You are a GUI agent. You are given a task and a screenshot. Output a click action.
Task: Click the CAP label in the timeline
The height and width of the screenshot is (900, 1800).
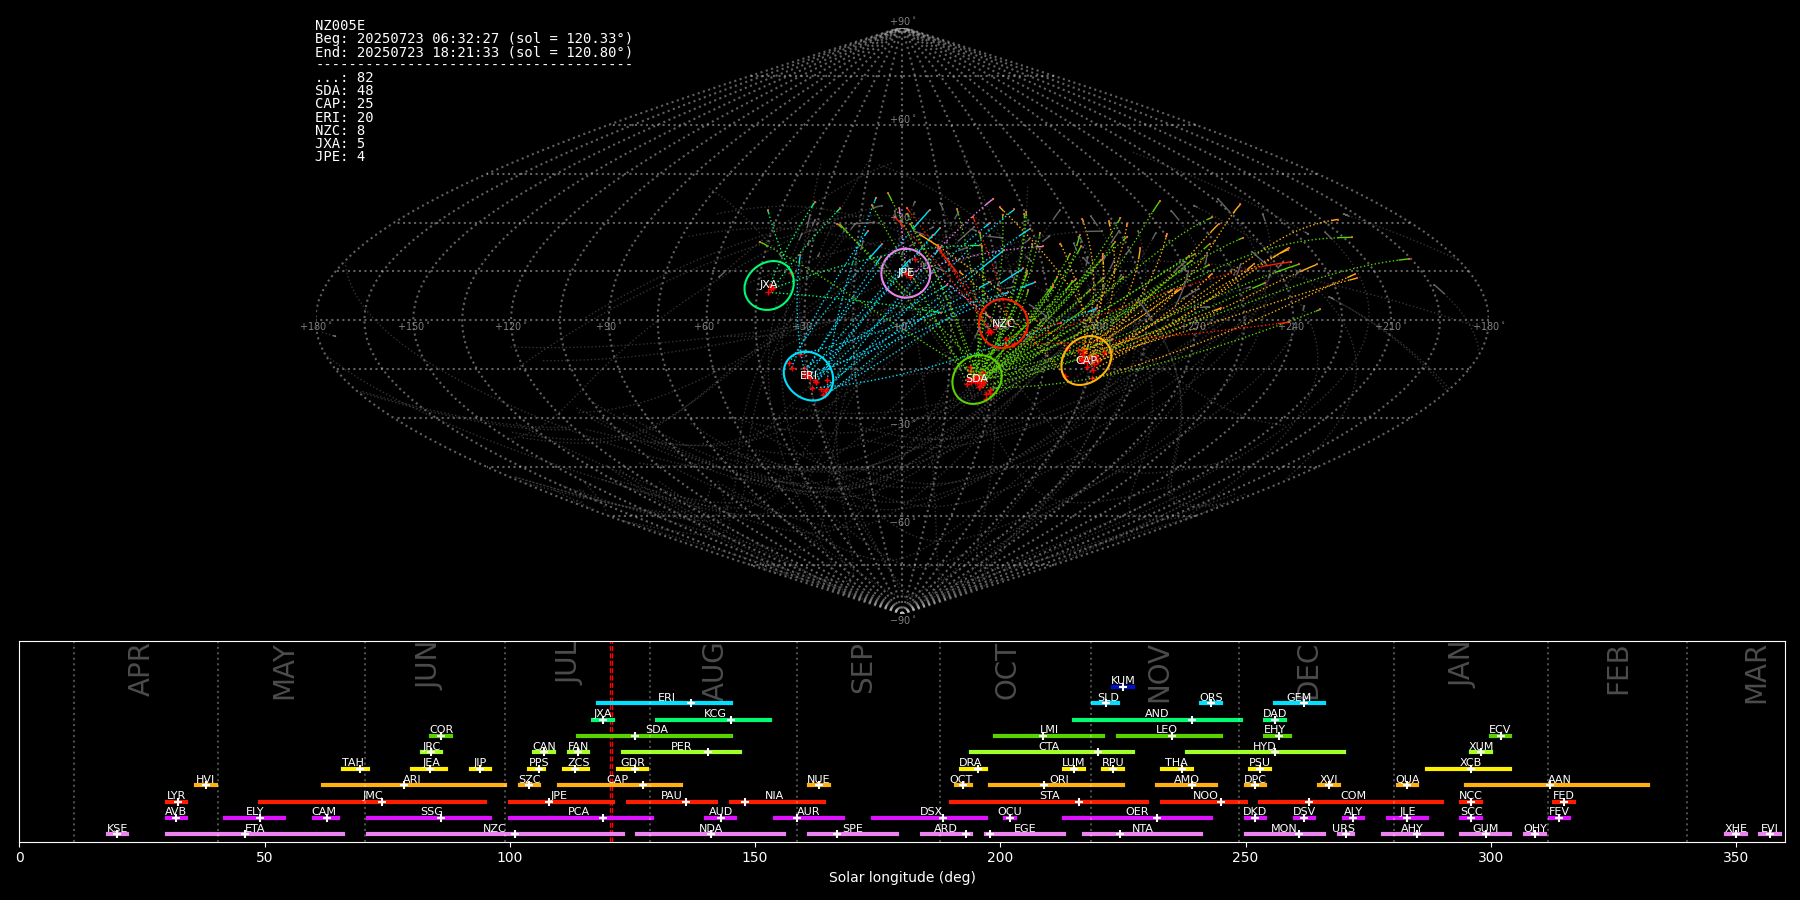click(618, 780)
